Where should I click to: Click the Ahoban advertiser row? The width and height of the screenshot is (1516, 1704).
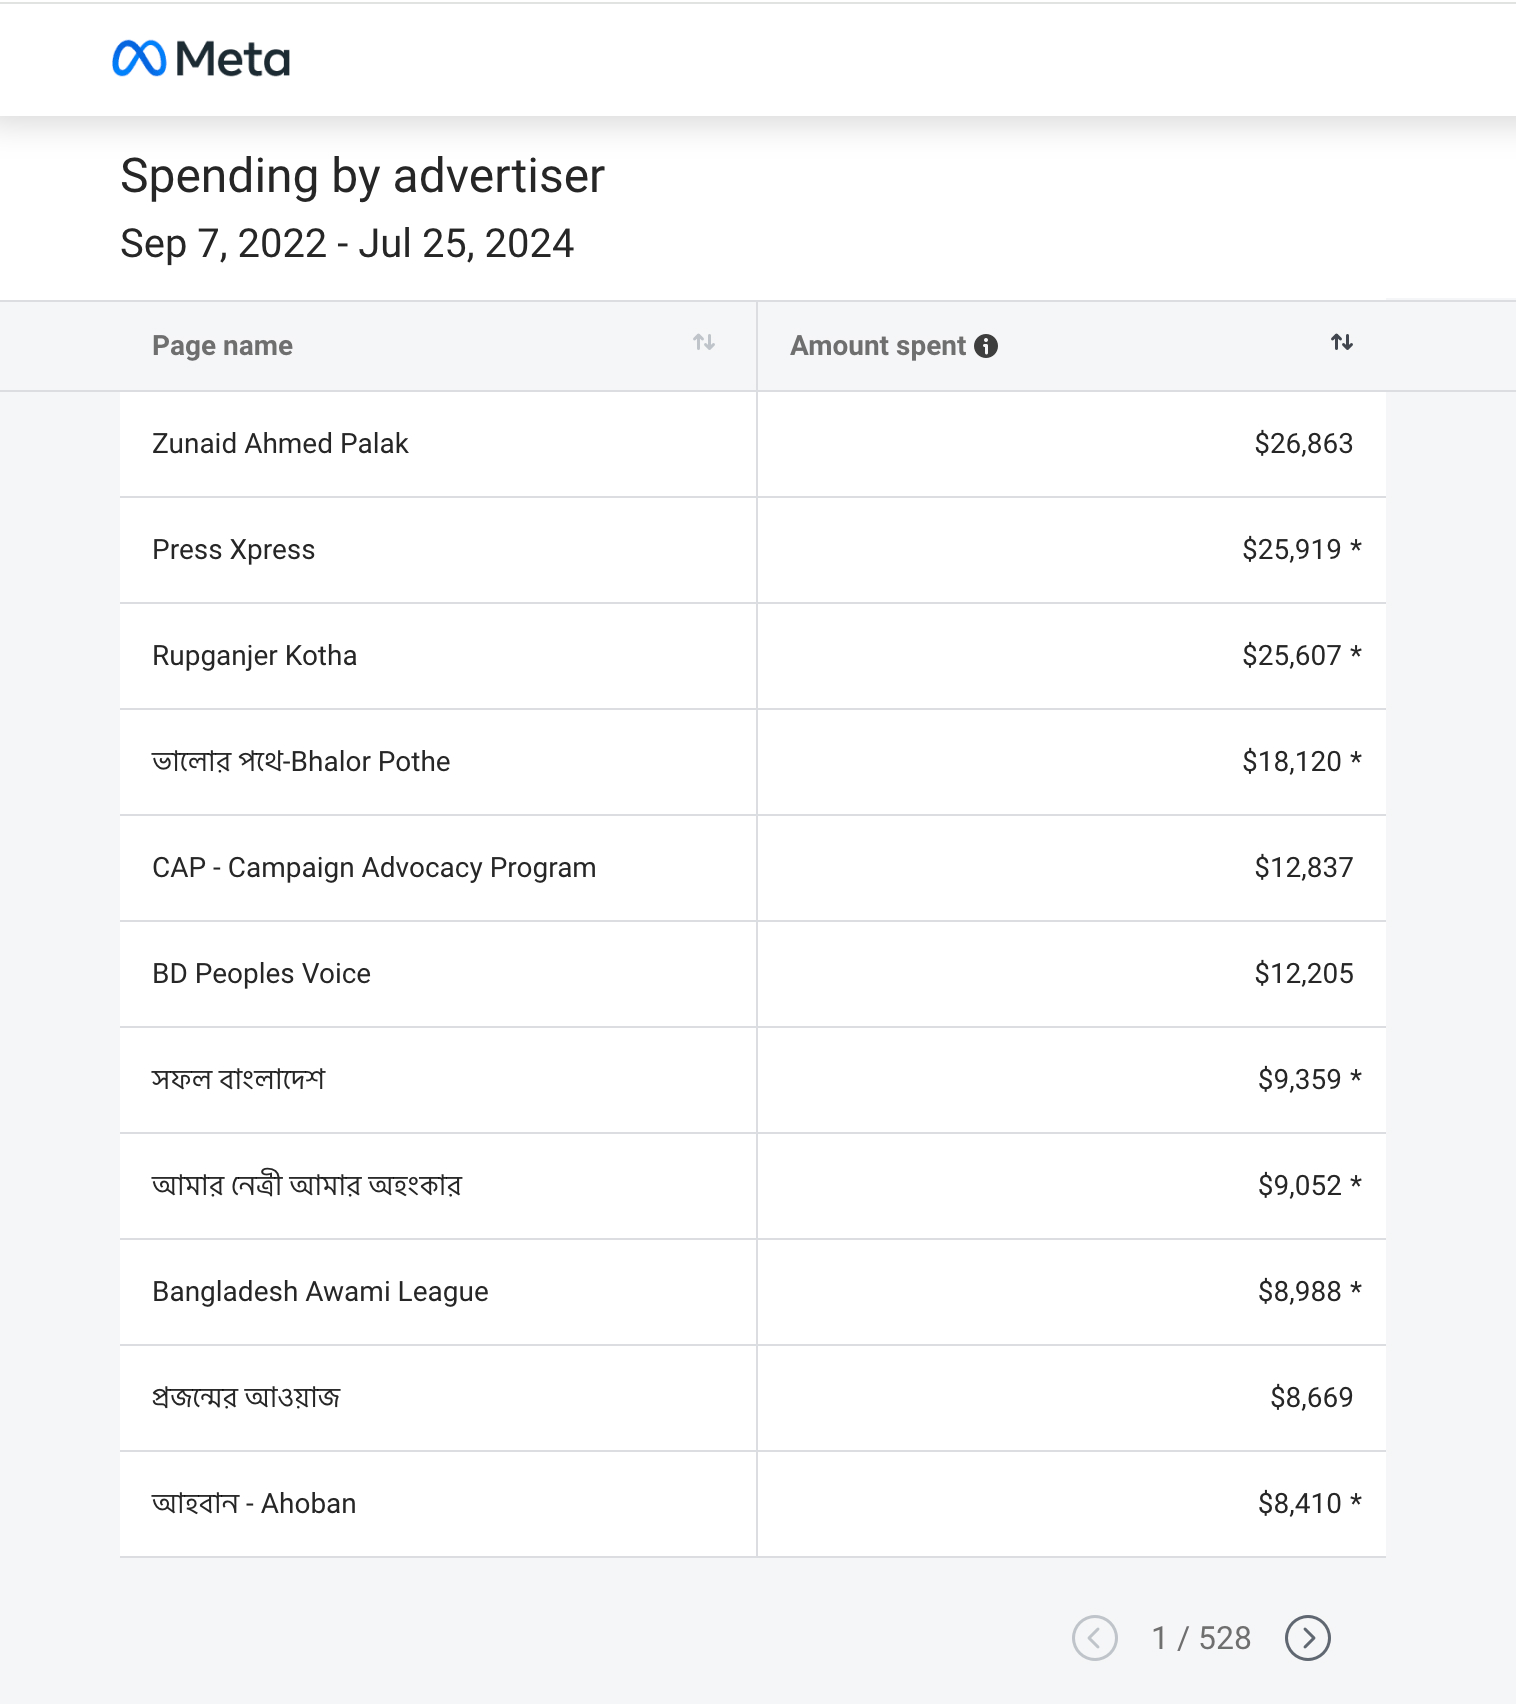point(254,1504)
